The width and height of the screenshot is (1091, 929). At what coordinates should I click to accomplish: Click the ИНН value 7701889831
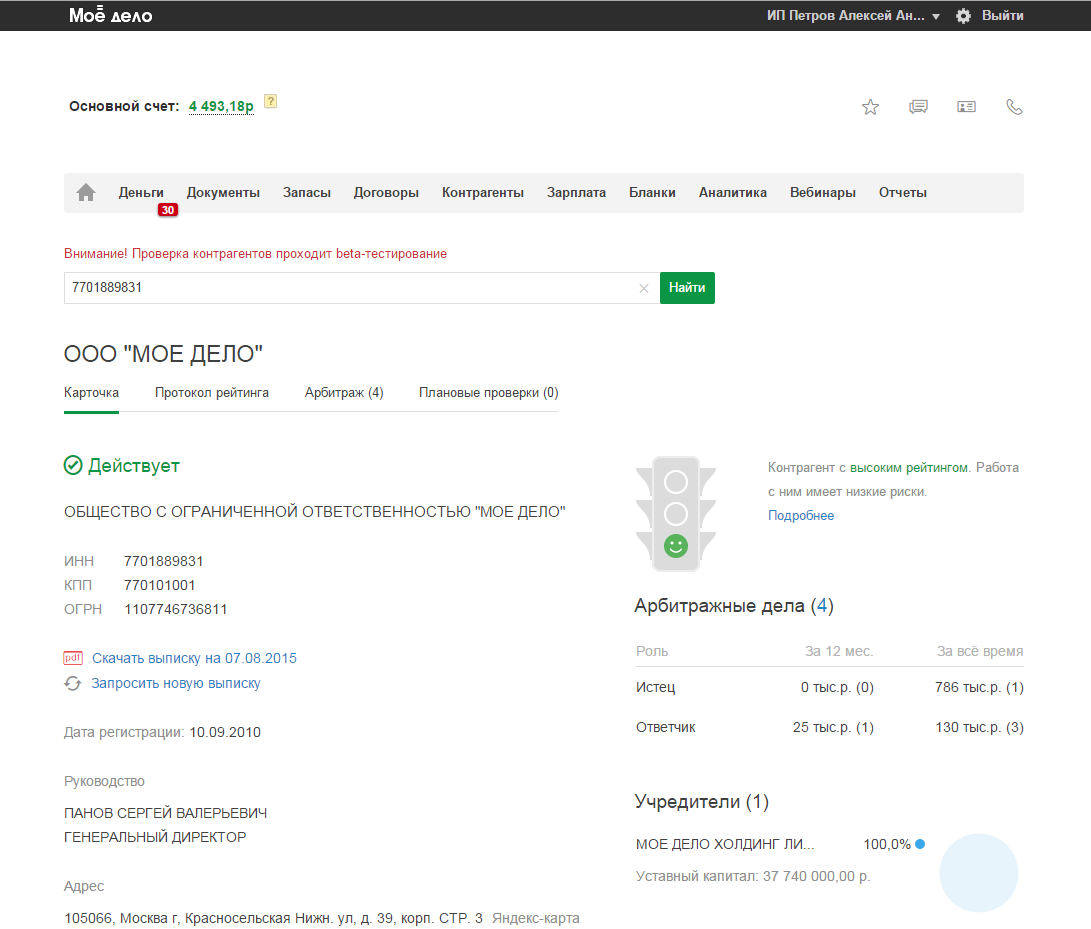click(x=164, y=562)
